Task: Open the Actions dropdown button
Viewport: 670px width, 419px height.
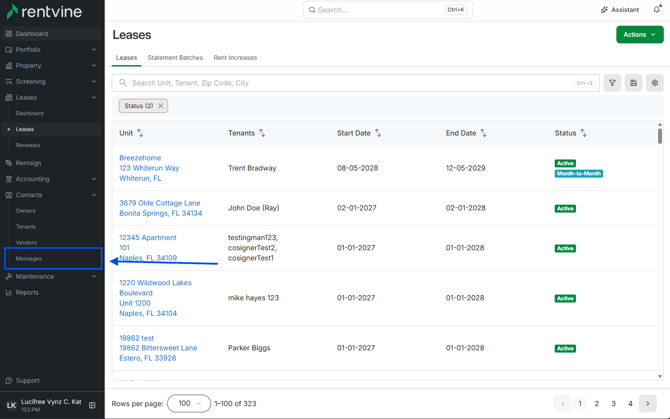Action: [640, 35]
